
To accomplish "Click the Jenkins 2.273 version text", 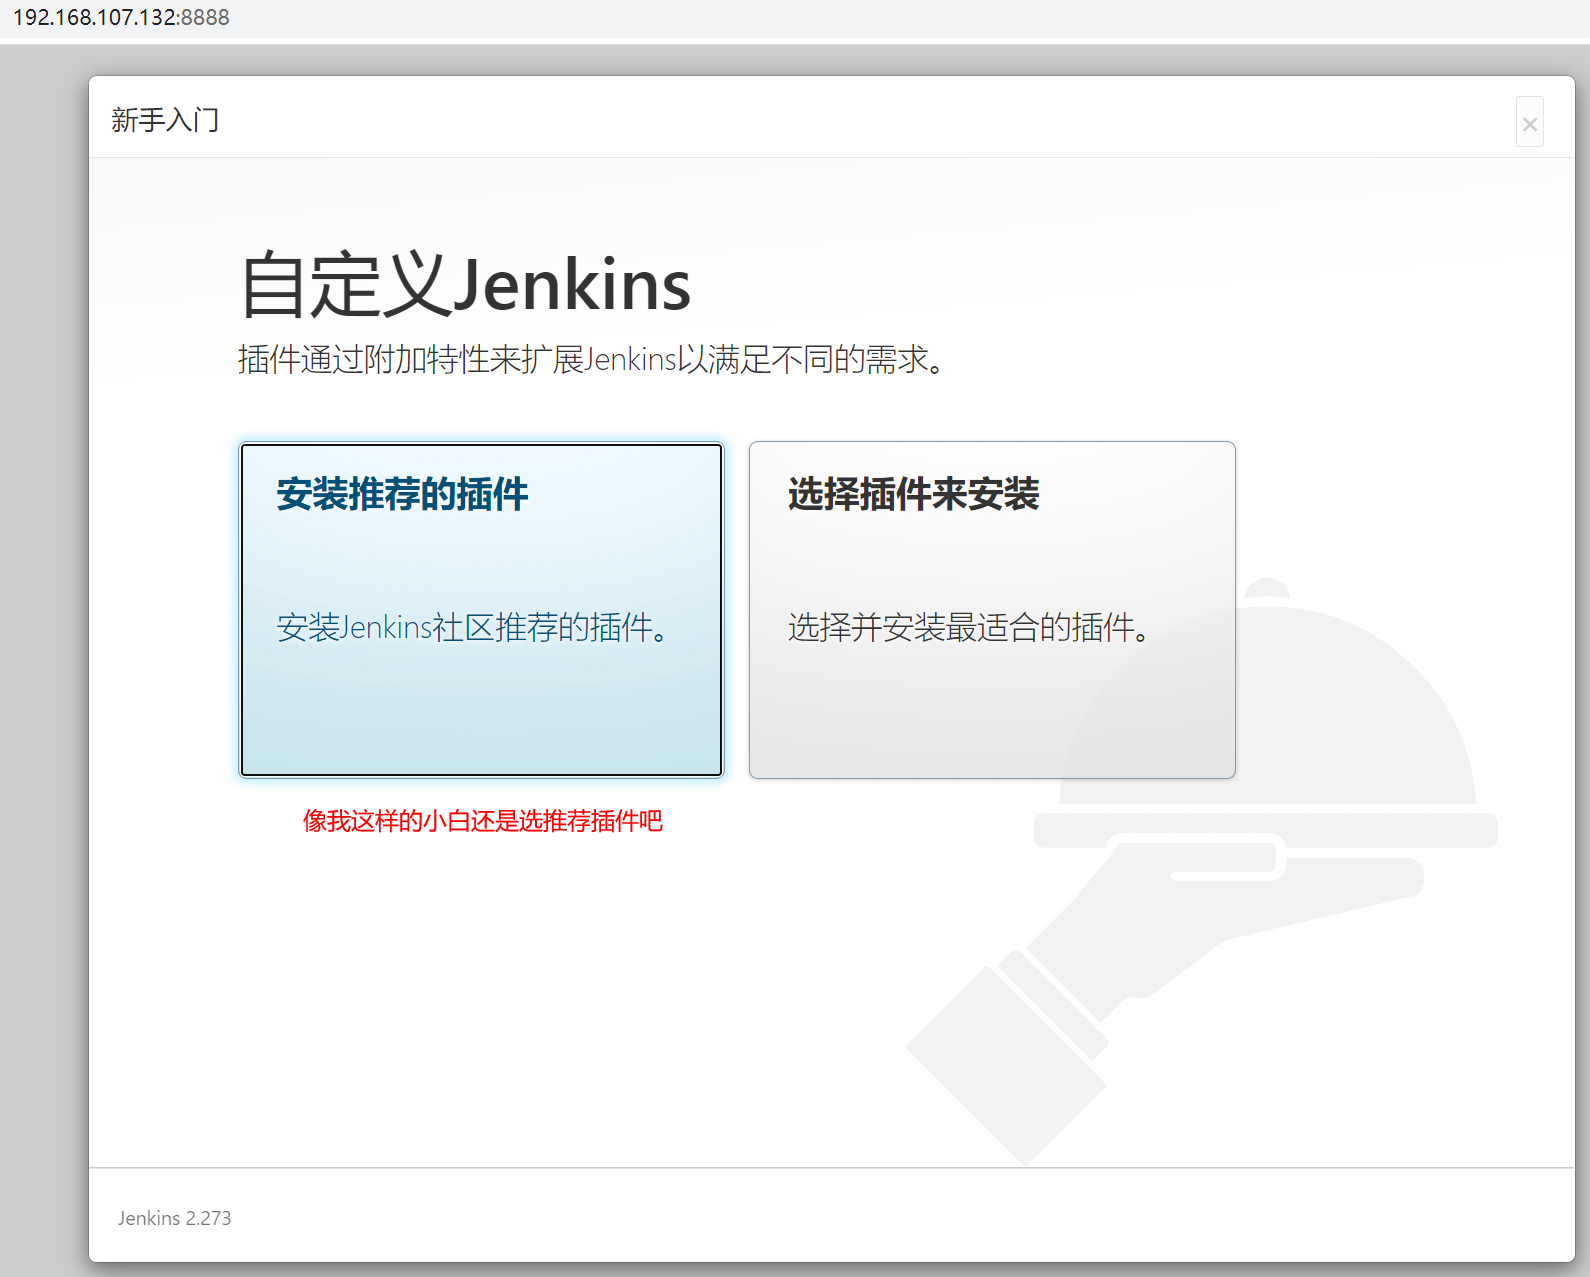I will tap(174, 1218).
